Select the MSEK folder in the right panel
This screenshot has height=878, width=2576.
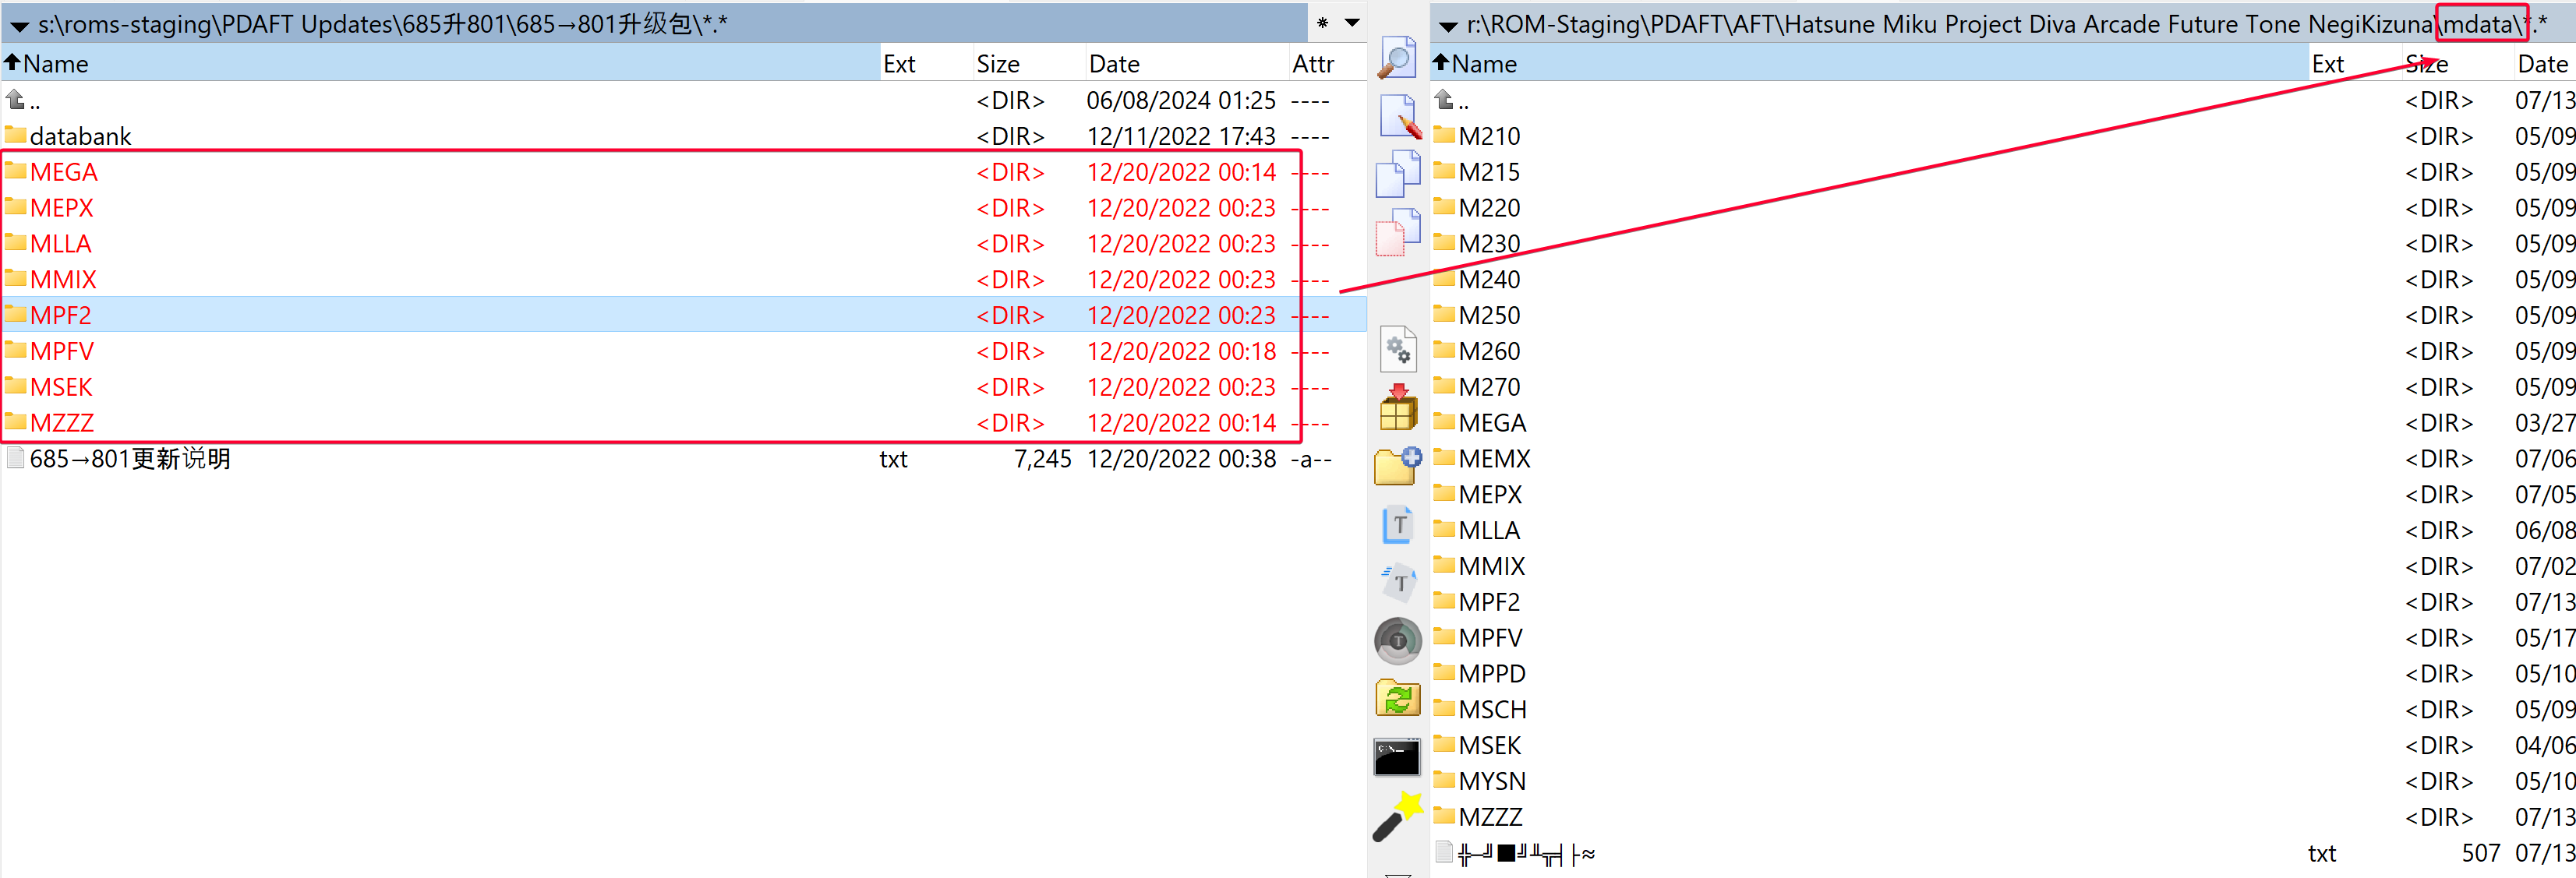coord(2003,746)
